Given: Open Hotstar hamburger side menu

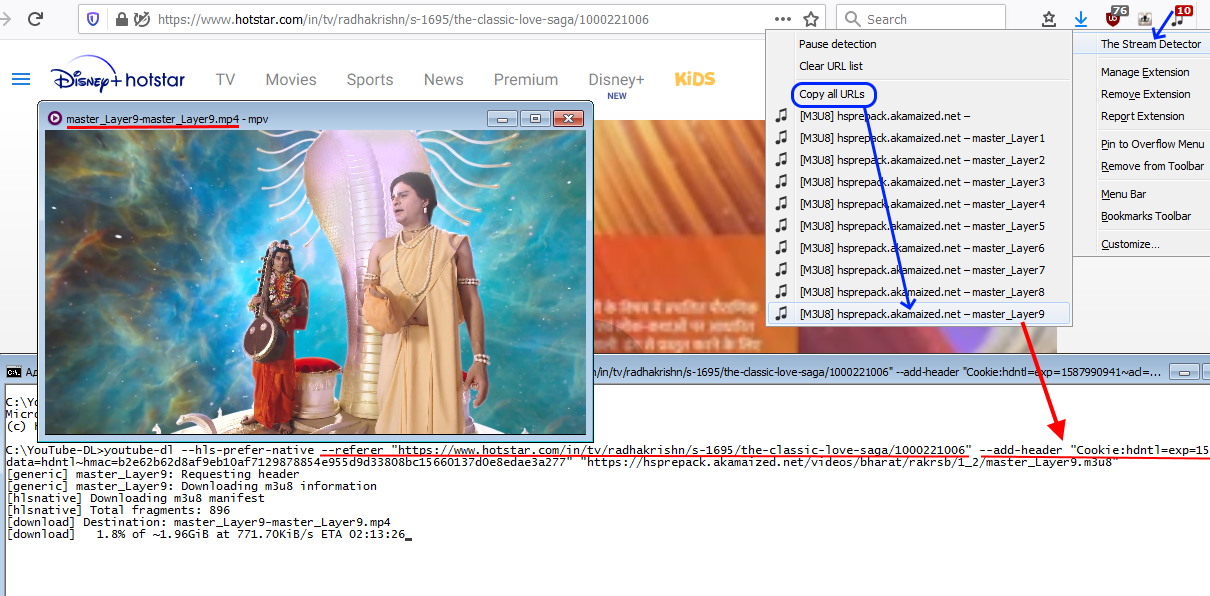Looking at the screenshot, I should tap(21, 79).
